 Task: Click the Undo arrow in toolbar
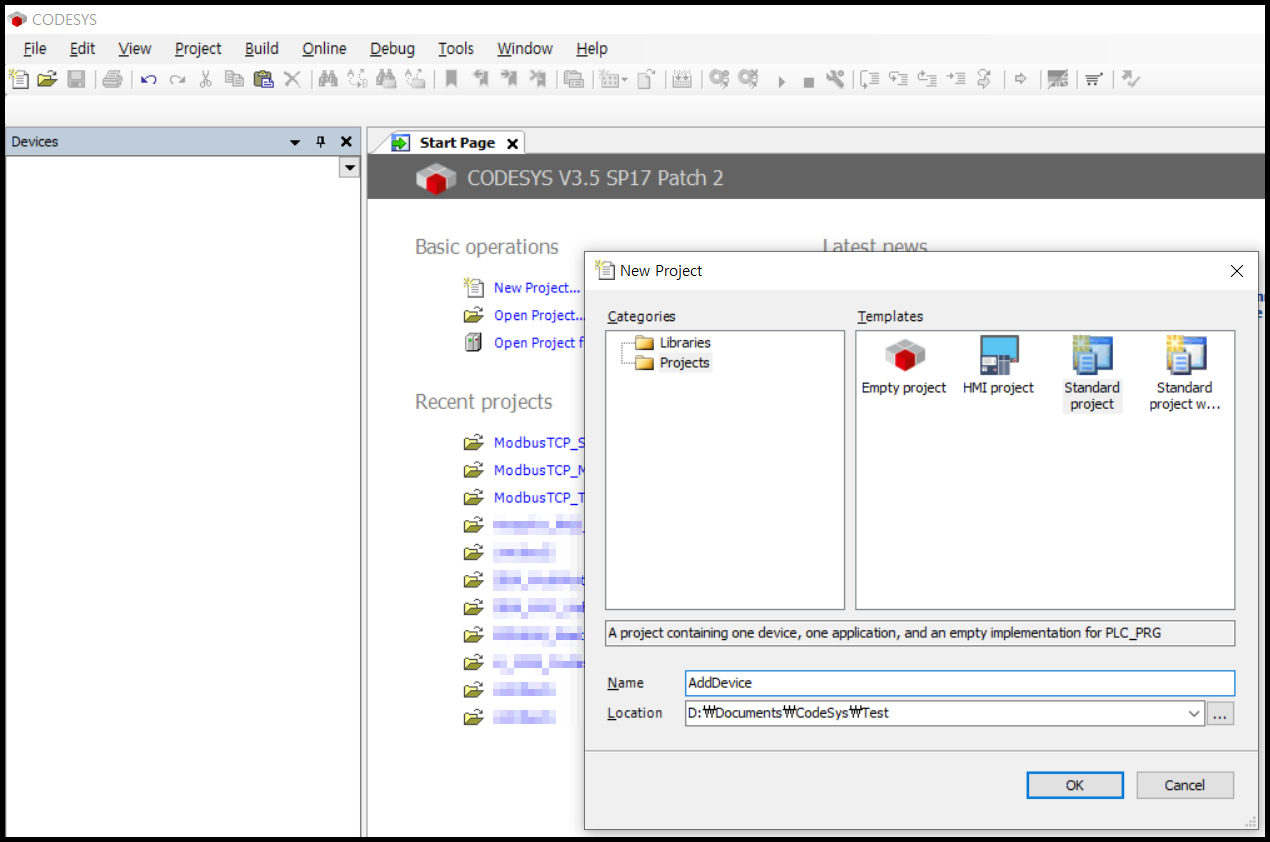pyautogui.click(x=149, y=79)
